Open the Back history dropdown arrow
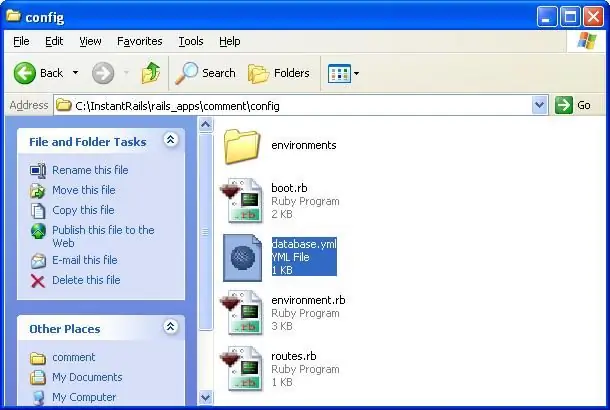 (x=75, y=73)
